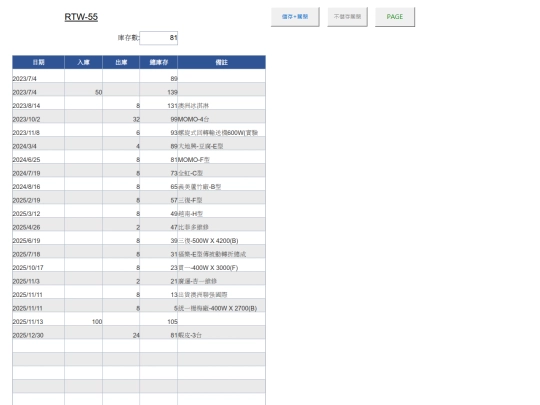Select the 入庫 column header
The height and width of the screenshot is (405, 540).
coord(83,62)
